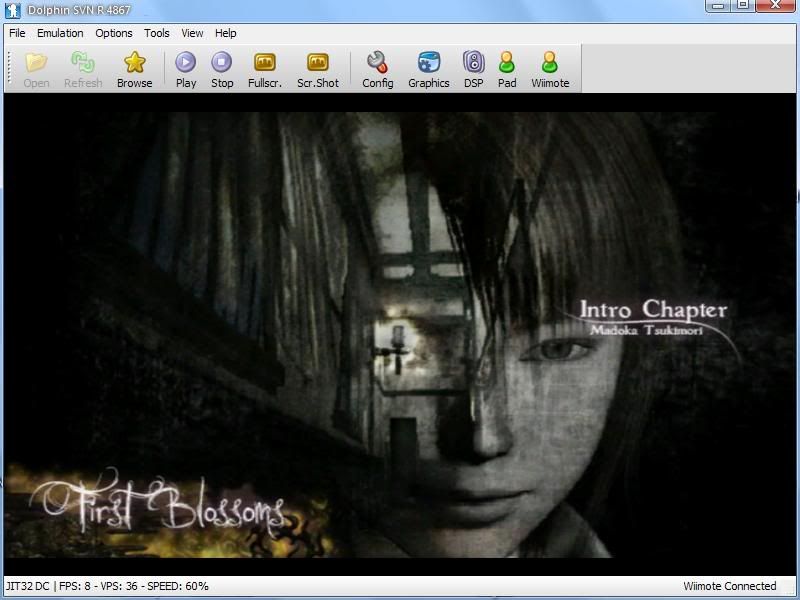Start emulation with the Play icon
Viewport: 800px width, 600px height.
click(186, 62)
